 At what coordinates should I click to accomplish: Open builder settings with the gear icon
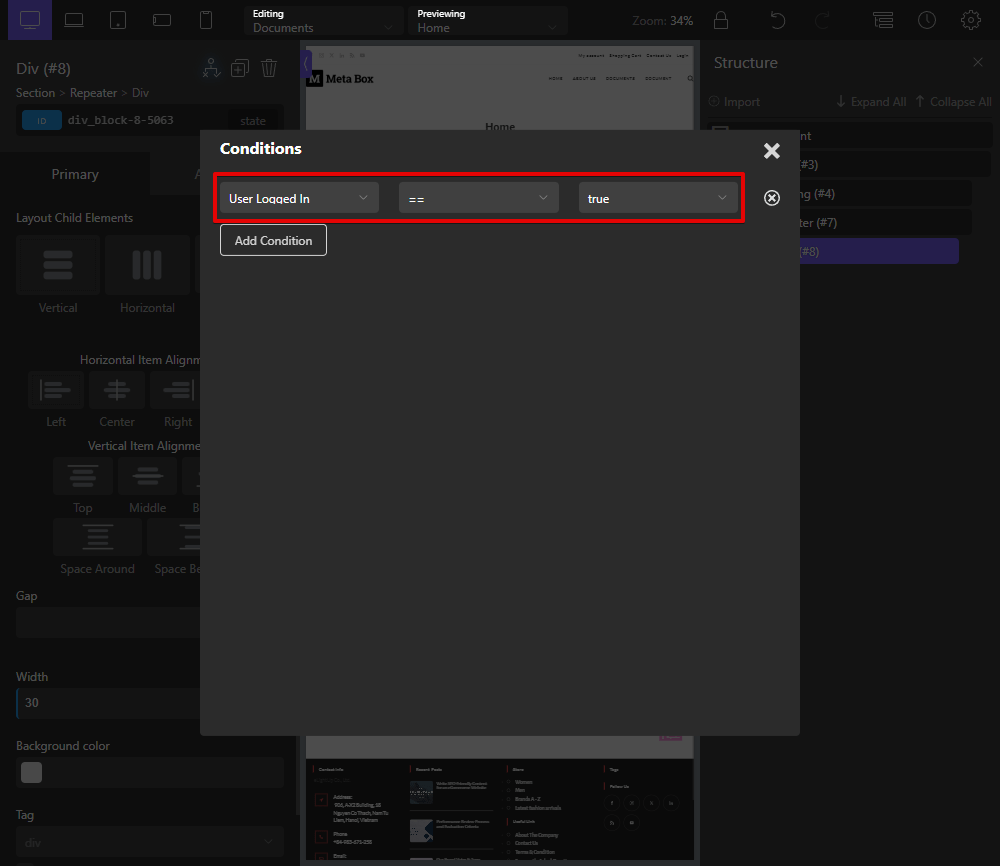(x=970, y=20)
